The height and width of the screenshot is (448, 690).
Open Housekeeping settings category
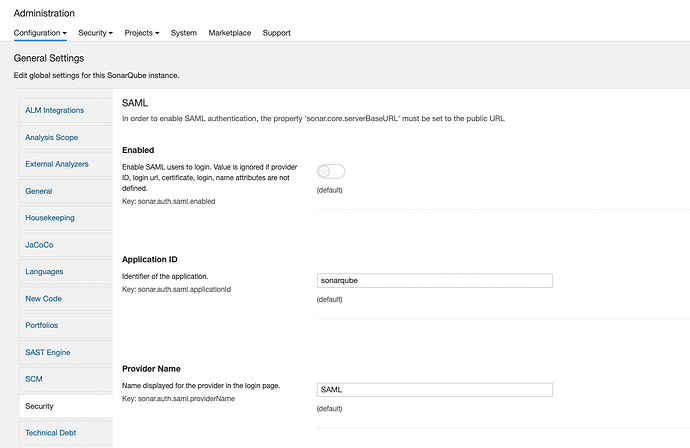click(50, 218)
